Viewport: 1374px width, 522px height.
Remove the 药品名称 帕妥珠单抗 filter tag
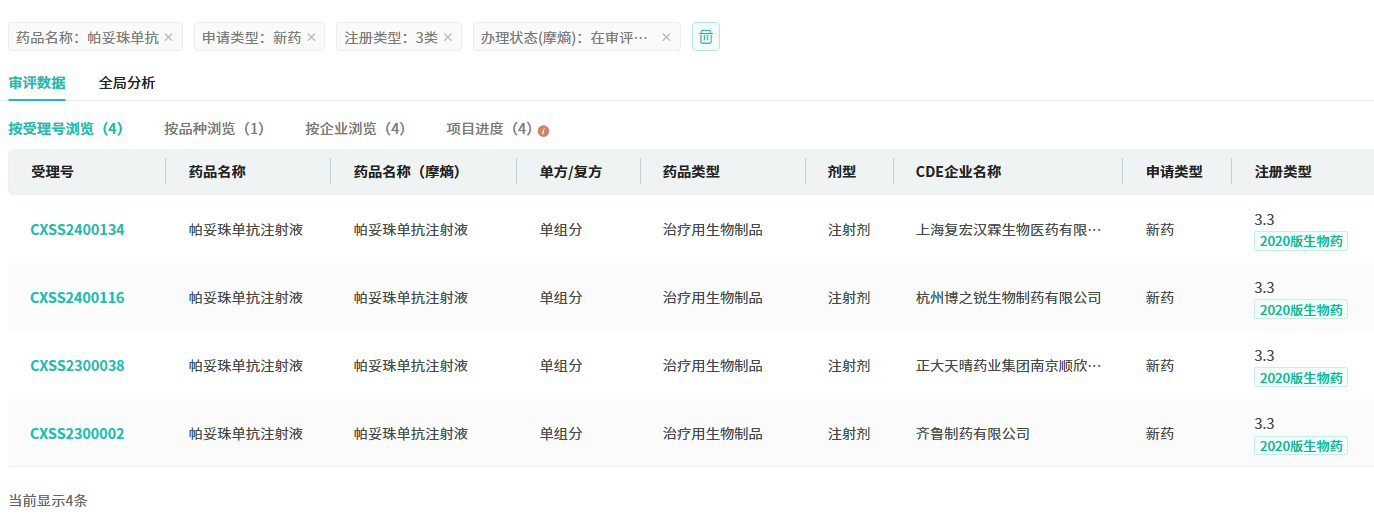168,37
